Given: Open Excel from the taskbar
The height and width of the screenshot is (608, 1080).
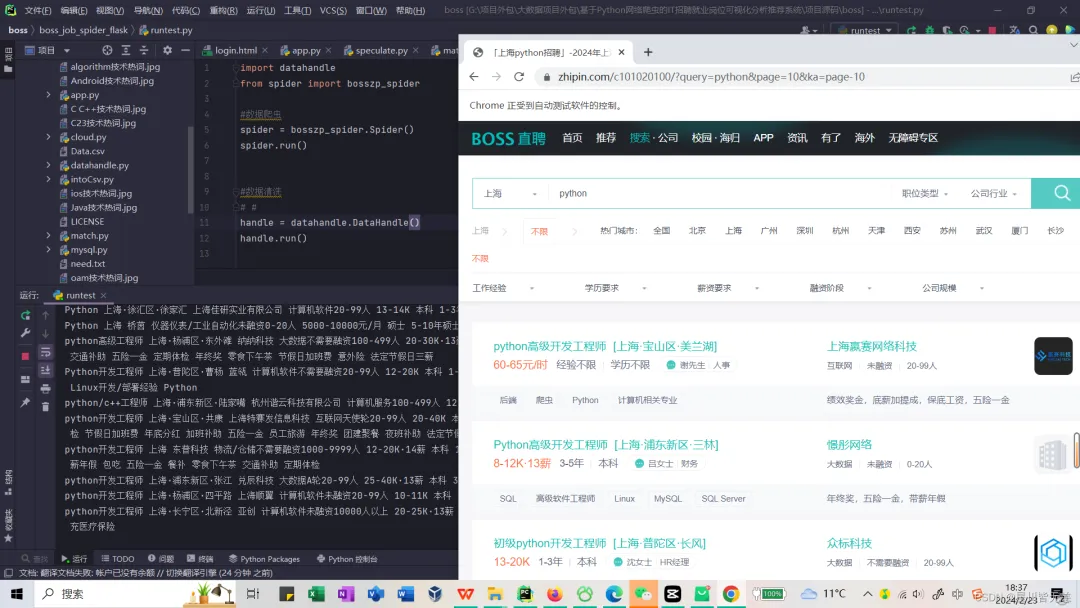Looking at the screenshot, I should [x=316, y=594].
